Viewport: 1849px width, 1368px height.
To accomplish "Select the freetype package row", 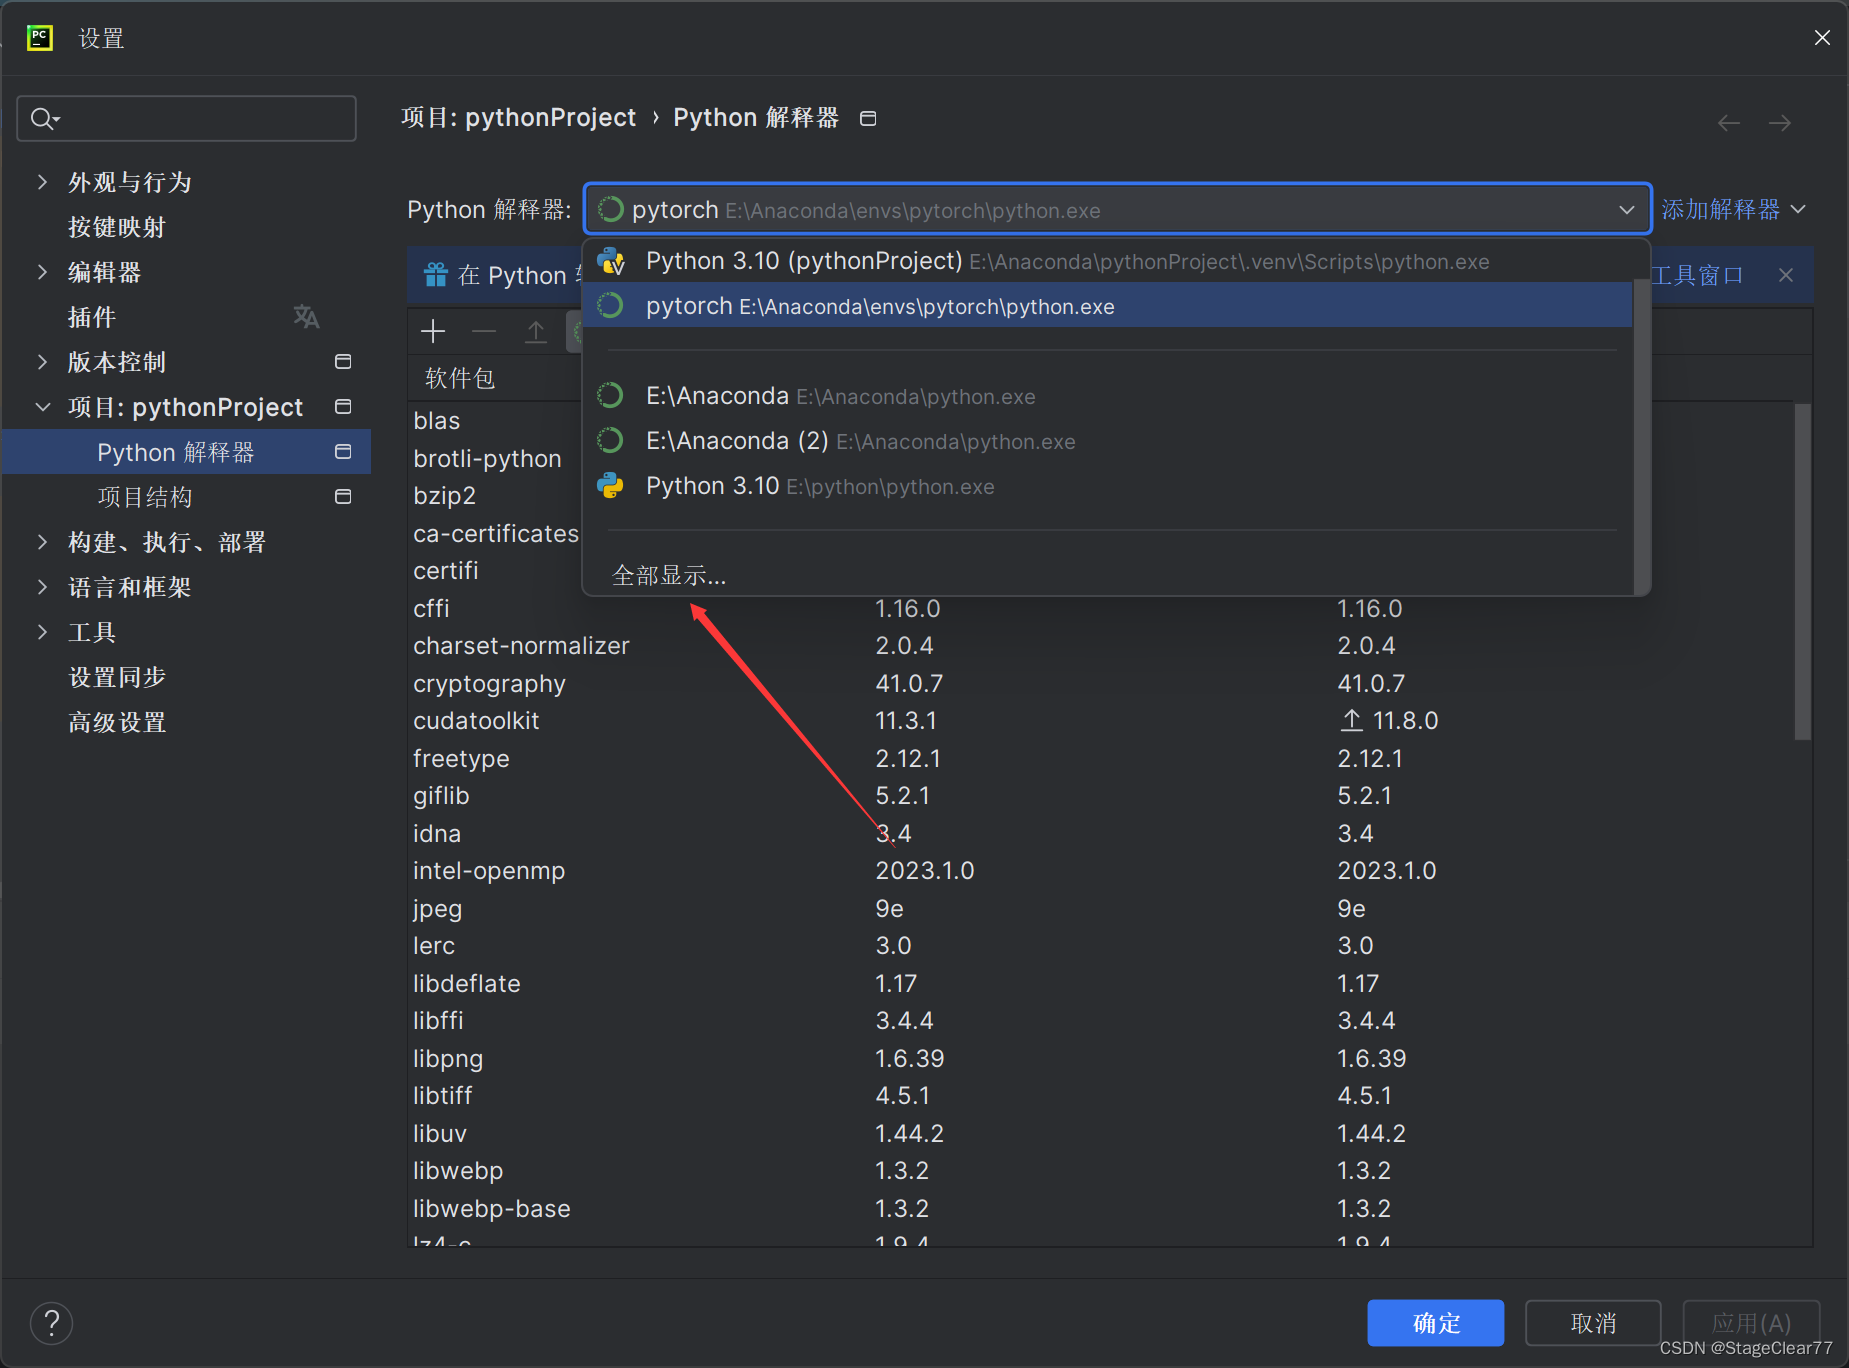I will 1100,758.
